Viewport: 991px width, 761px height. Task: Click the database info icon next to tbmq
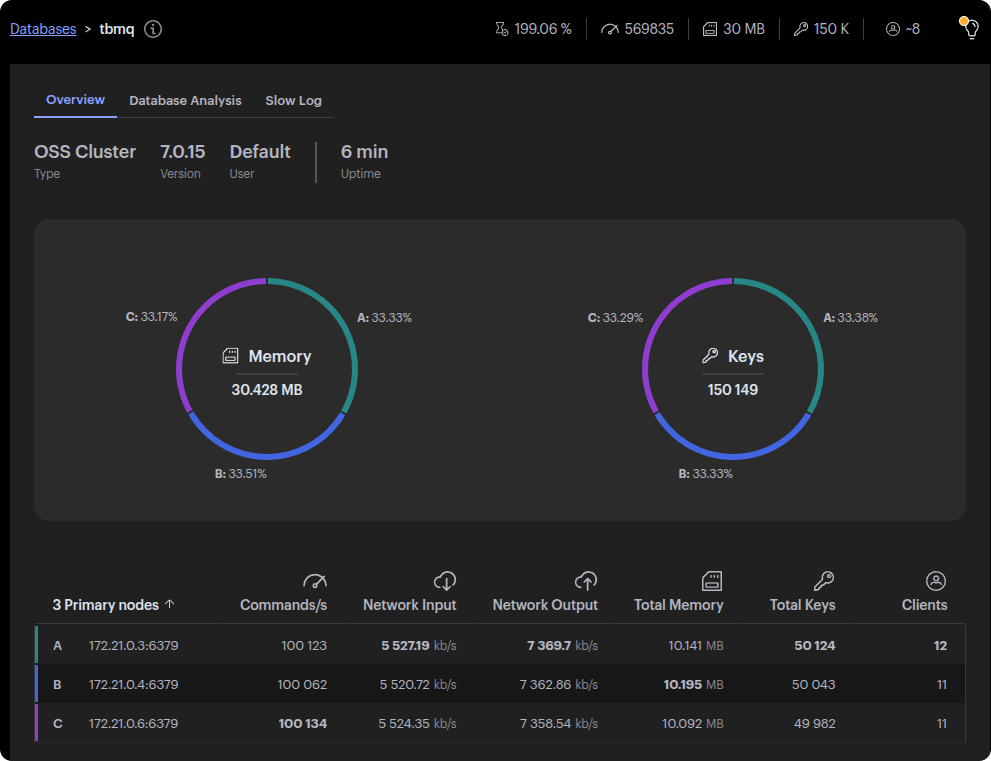coord(153,29)
